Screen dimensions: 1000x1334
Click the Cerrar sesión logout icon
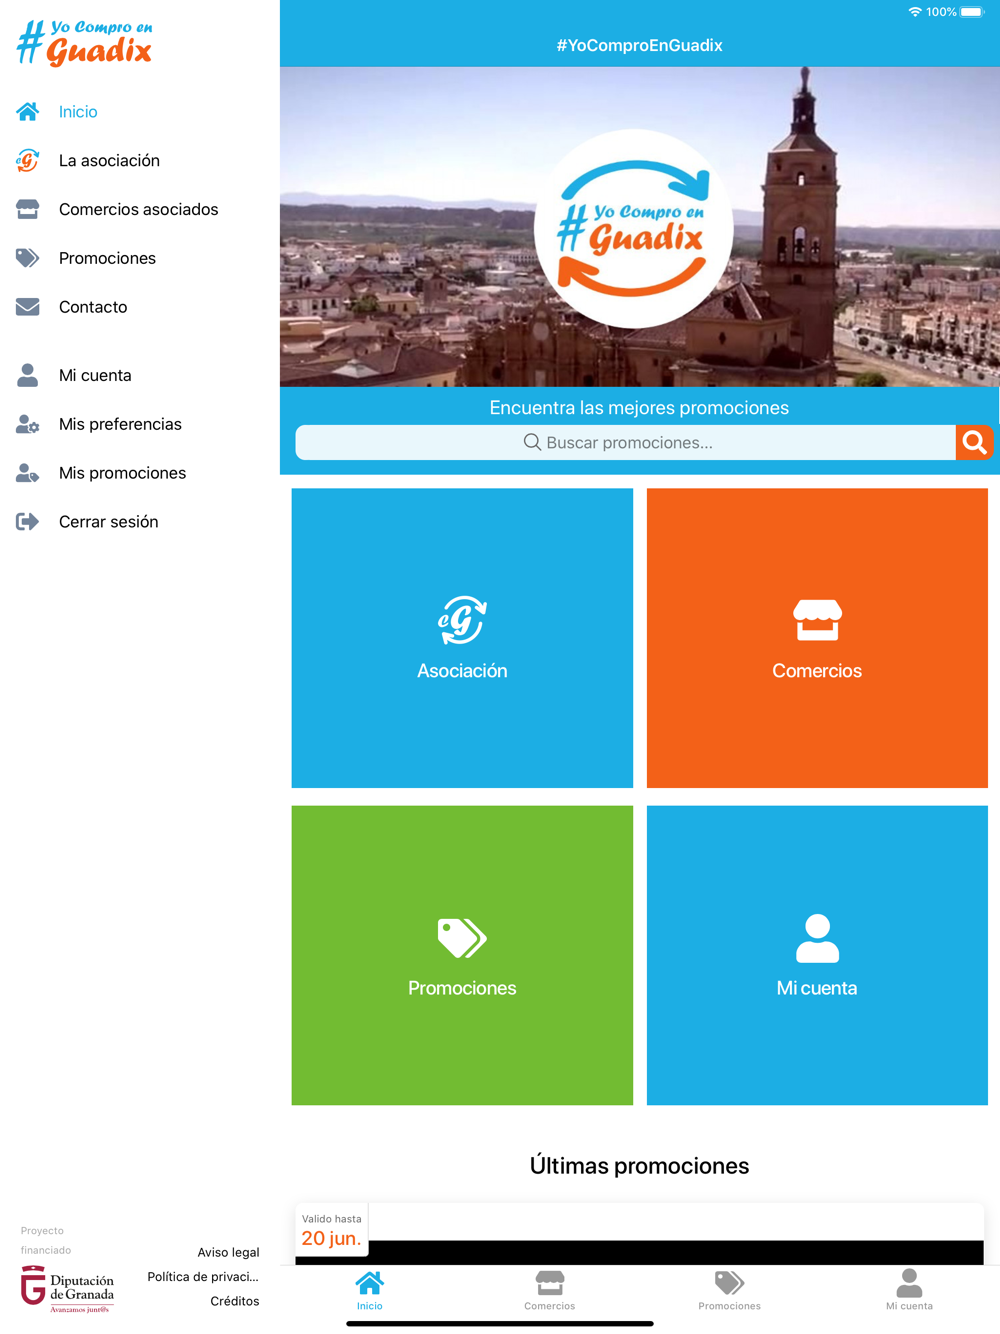27,522
